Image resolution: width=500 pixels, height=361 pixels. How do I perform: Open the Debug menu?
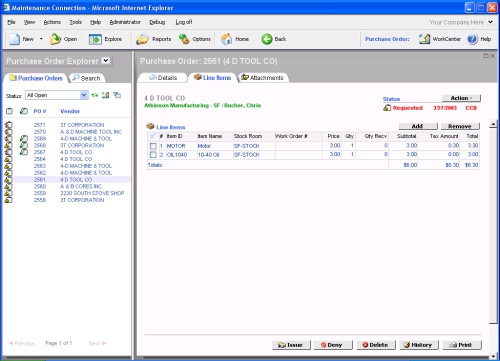coord(157,22)
